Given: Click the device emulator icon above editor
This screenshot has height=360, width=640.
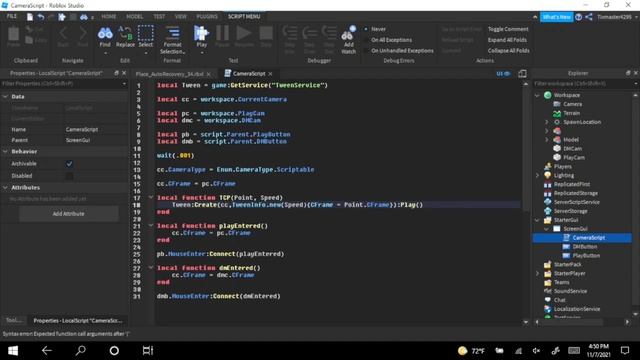Looking at the screenshot, I should pos(522,73).
